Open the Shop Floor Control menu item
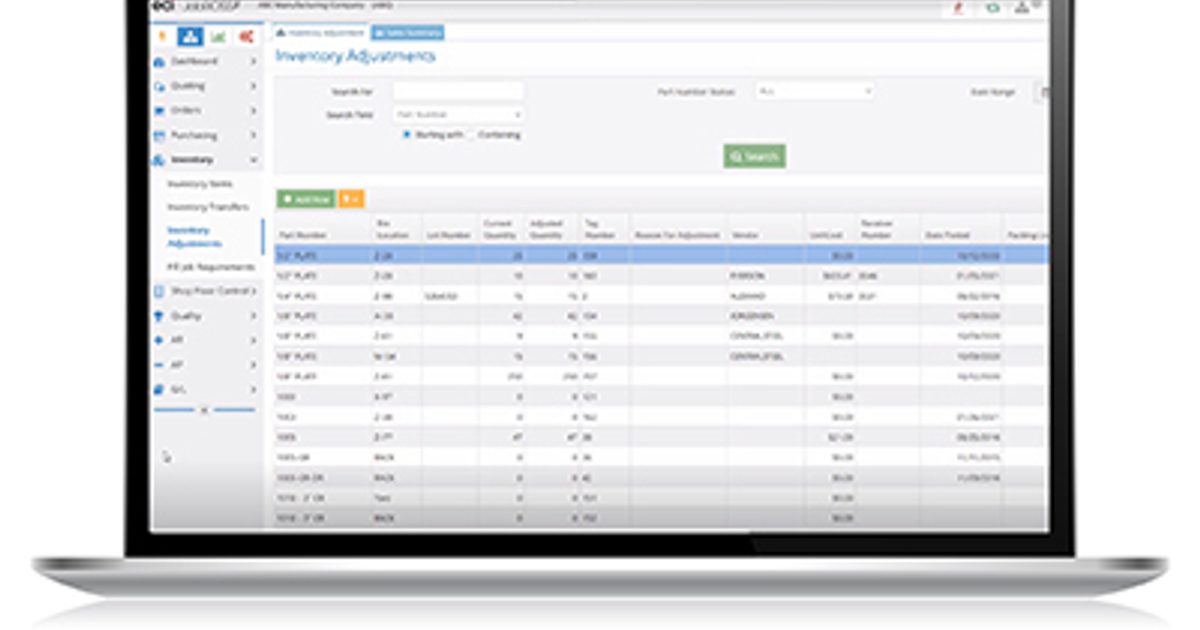The image size is (1200, 630). pos(210,291)
